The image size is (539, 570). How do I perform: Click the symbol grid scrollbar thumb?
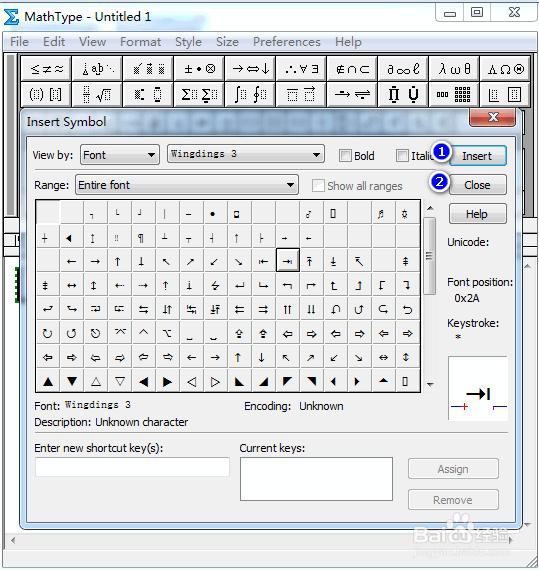pos(430,256)
